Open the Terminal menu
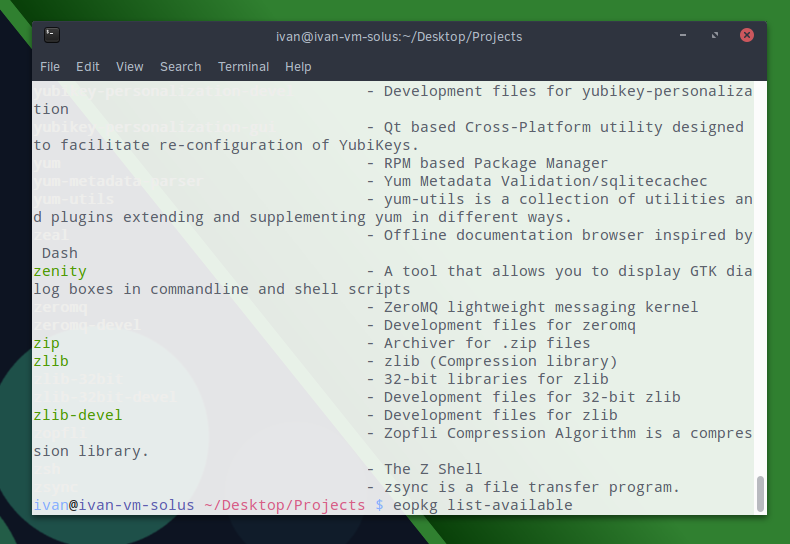The image size is (790, 544). click(x=243, y=66)
